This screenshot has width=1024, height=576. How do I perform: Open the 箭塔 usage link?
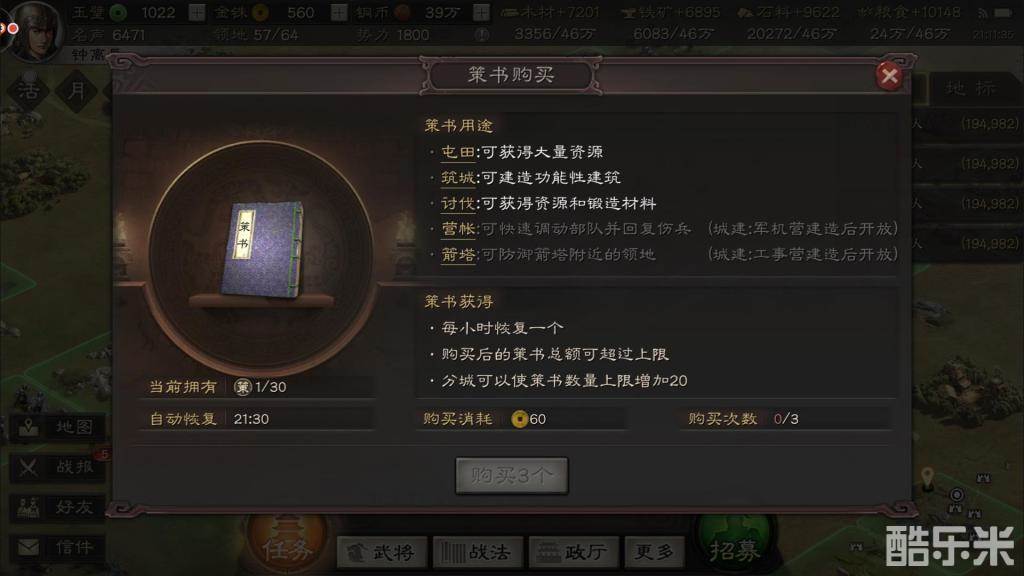tap(458, 255)
